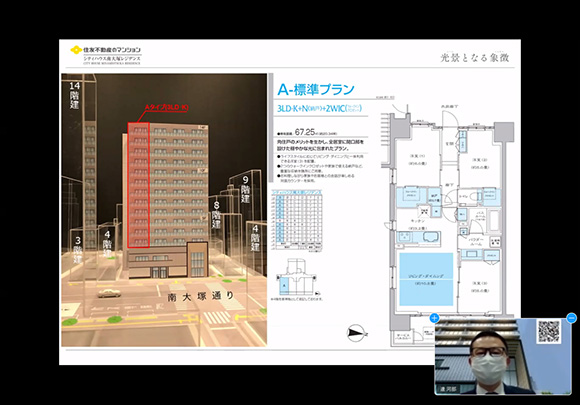
Task: Click the 'キッチン' label in floor plan
Action: click(418, 221)
